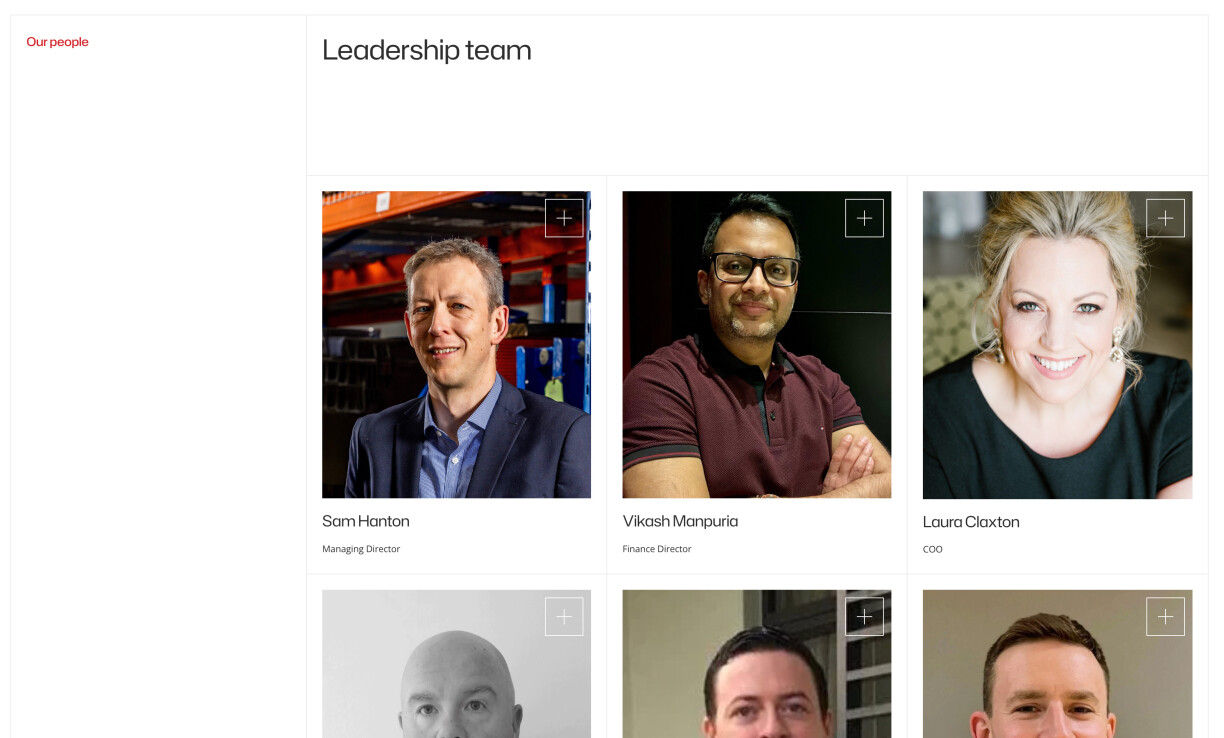Select Sam Hanton's portrait photo

tap(456, 345)
